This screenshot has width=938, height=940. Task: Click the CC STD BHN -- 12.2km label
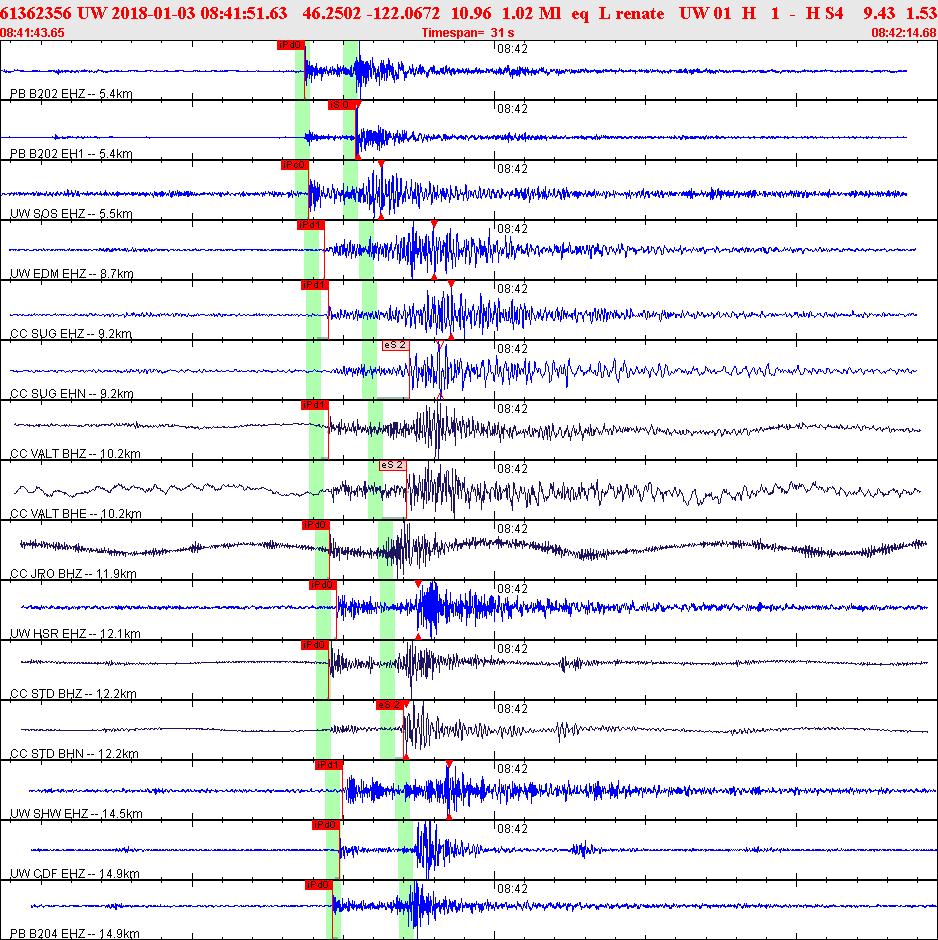[x=74, y=753]
